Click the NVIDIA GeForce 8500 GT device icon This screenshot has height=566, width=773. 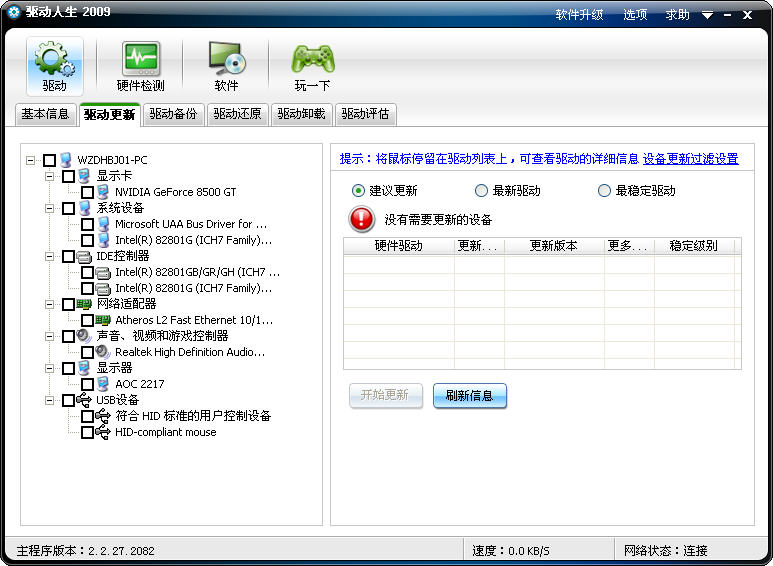103,192
